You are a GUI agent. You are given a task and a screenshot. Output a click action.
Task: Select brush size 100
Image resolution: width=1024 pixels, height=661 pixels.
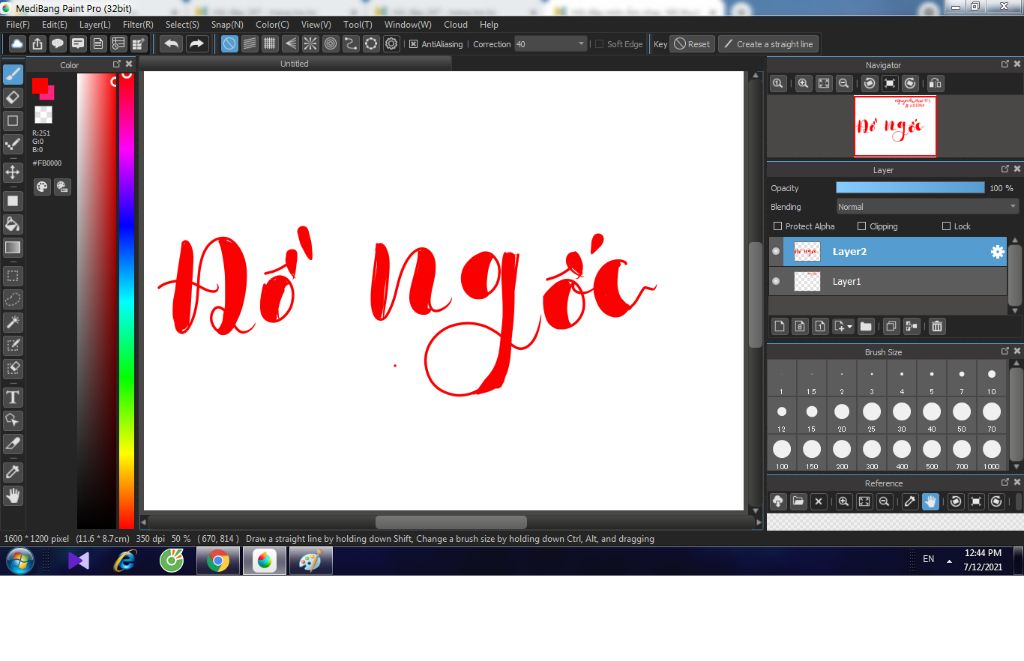pyautogui.click(x=782, y=453)
